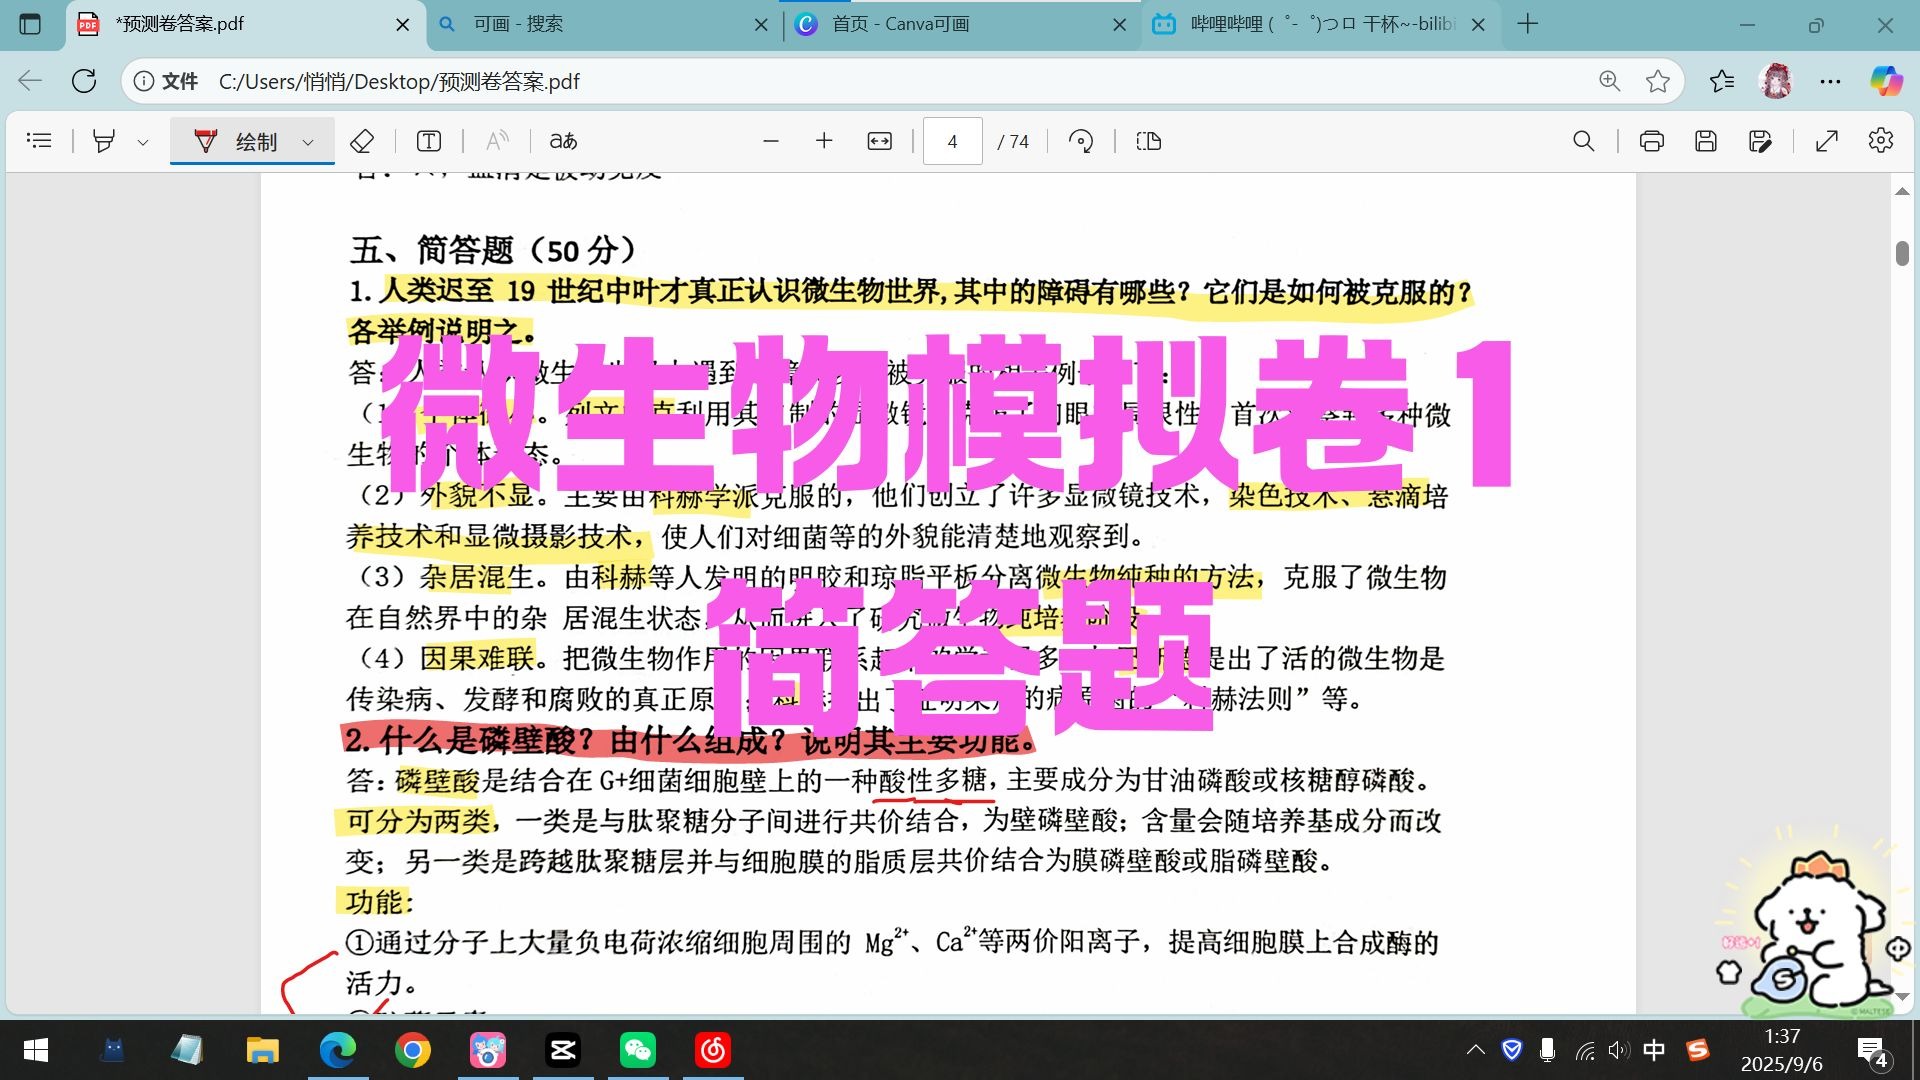Click the address bar file path
This screenshot has height=1080, width=1920.
pyautogui.click(x=399, y=82)
